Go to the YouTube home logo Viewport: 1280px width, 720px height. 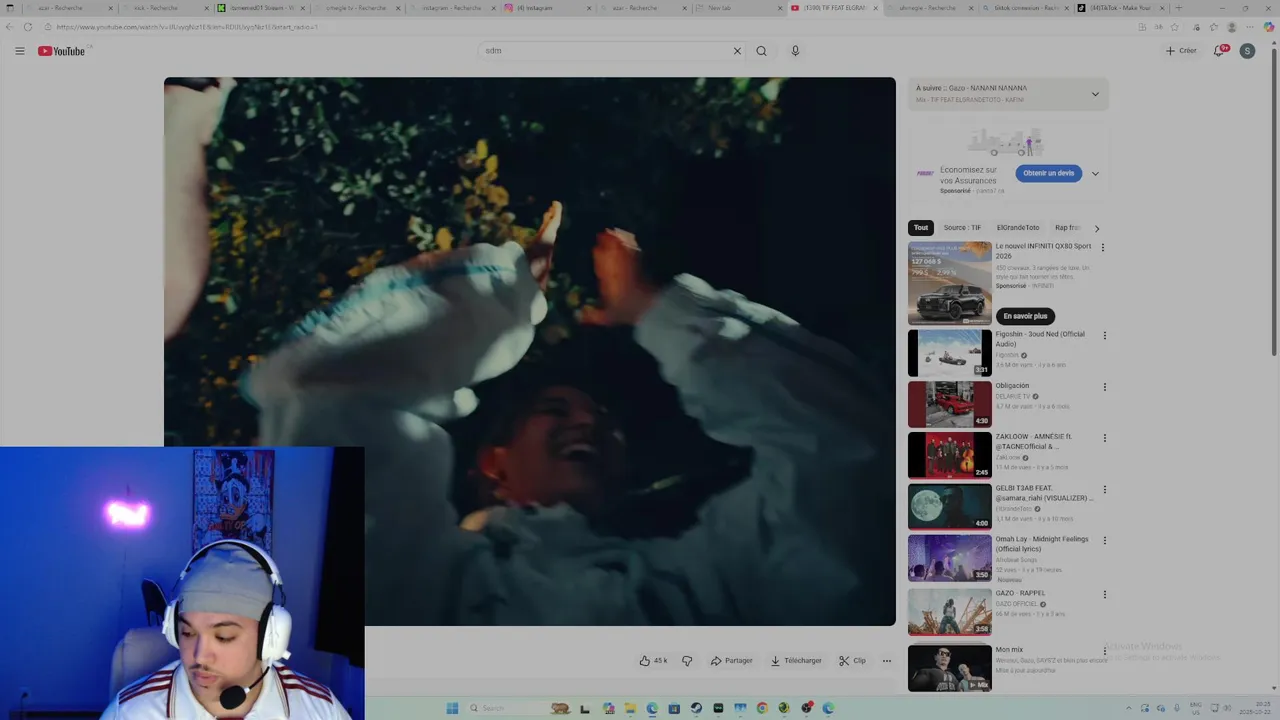[62, 51]
